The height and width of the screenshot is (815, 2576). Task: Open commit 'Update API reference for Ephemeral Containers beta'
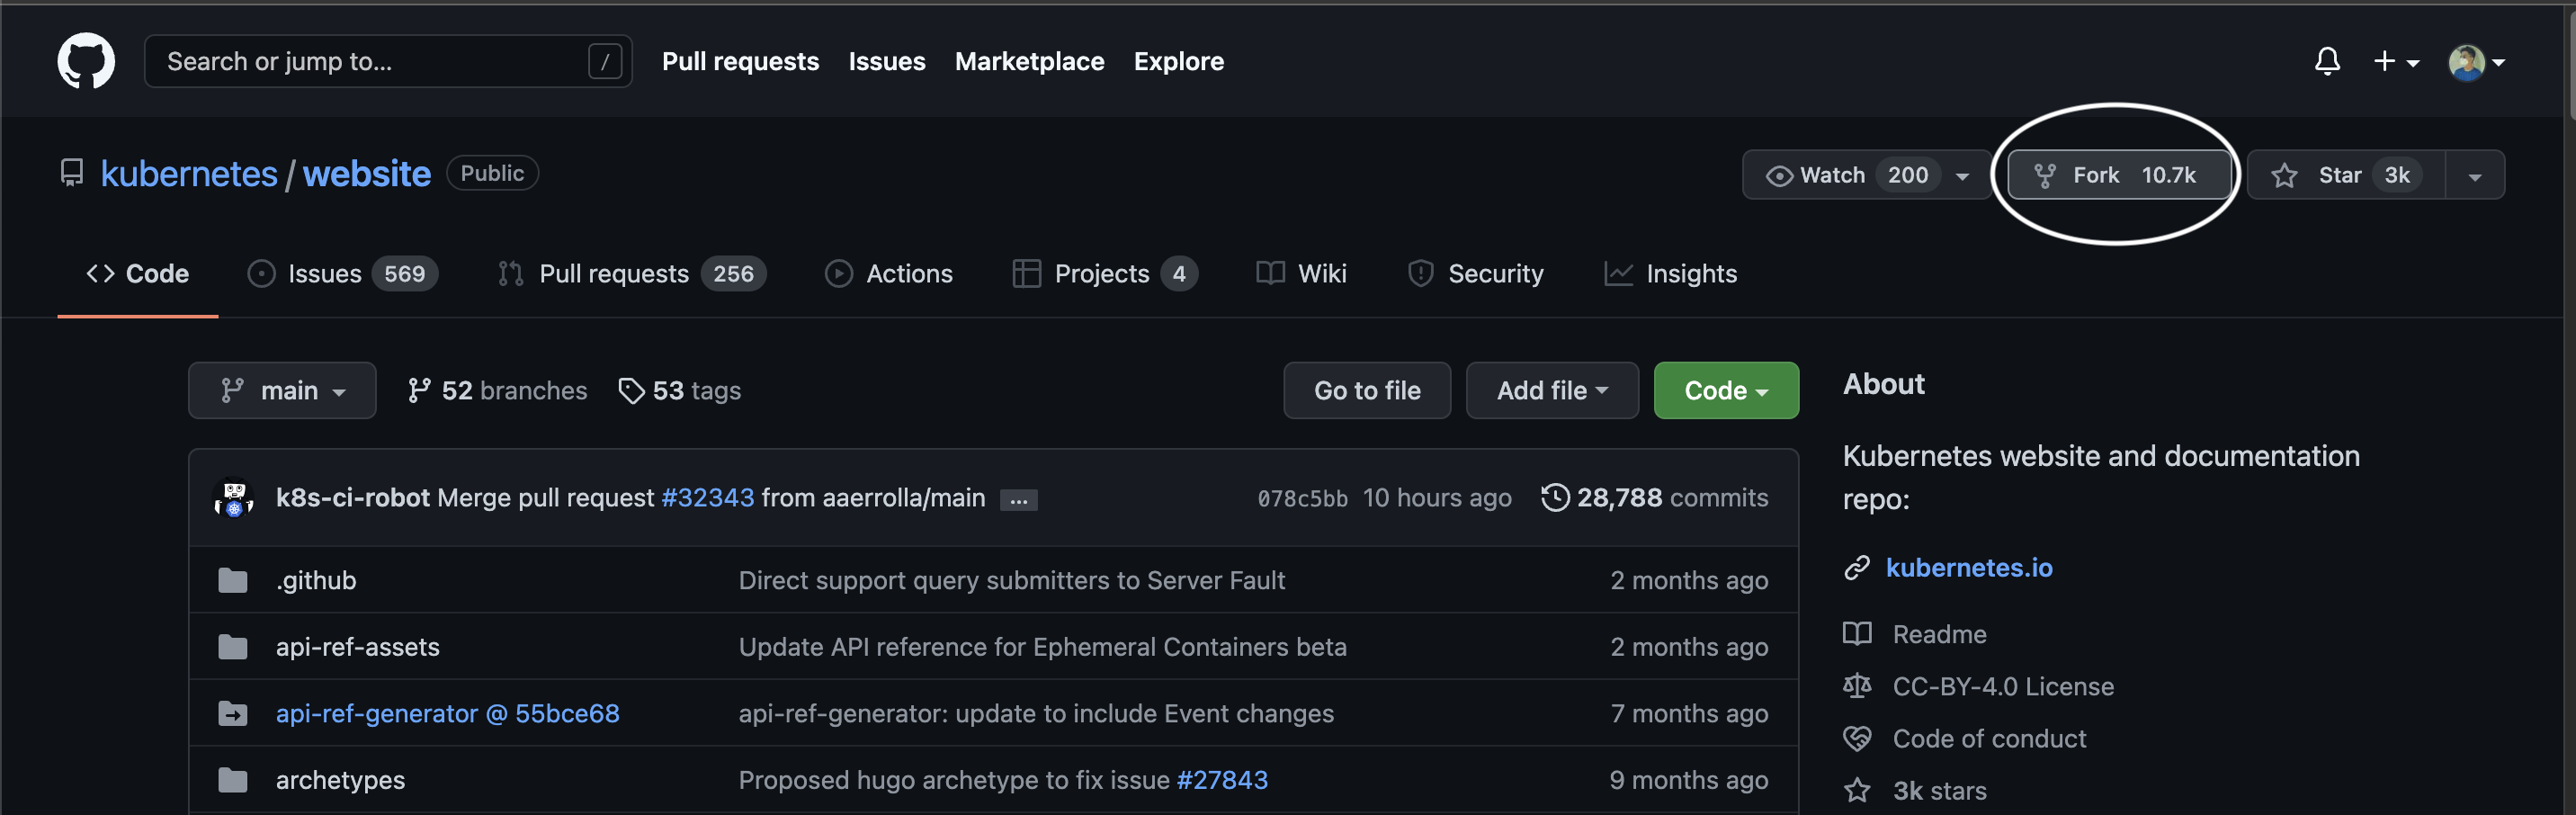1042,647
